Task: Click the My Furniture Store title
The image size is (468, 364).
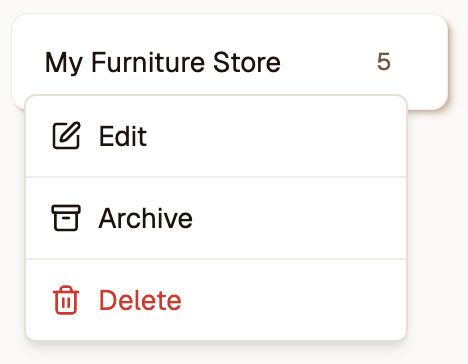Action: click(163, 62)
